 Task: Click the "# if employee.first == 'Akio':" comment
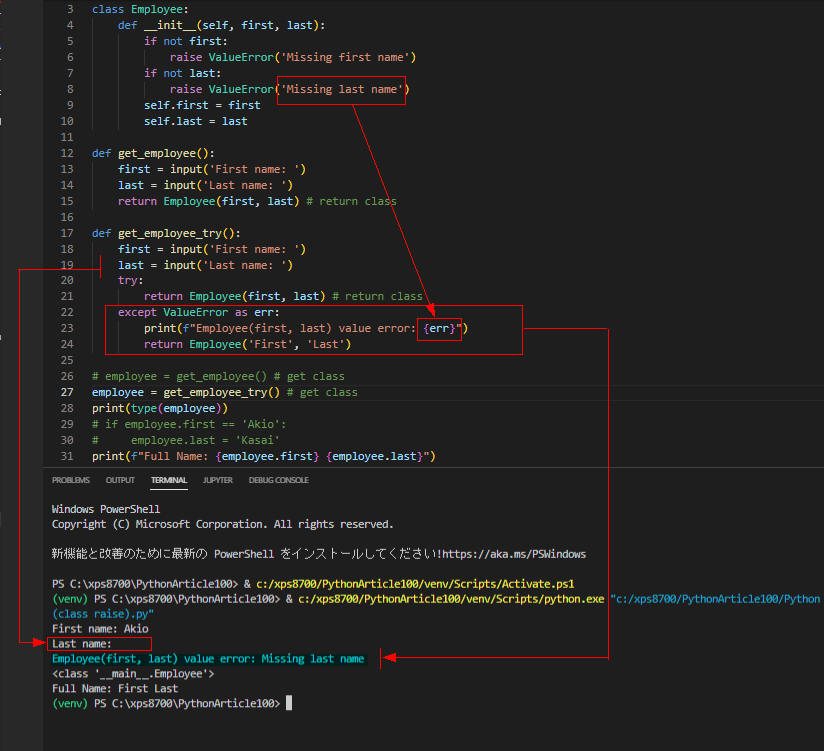tap(189, 424)
